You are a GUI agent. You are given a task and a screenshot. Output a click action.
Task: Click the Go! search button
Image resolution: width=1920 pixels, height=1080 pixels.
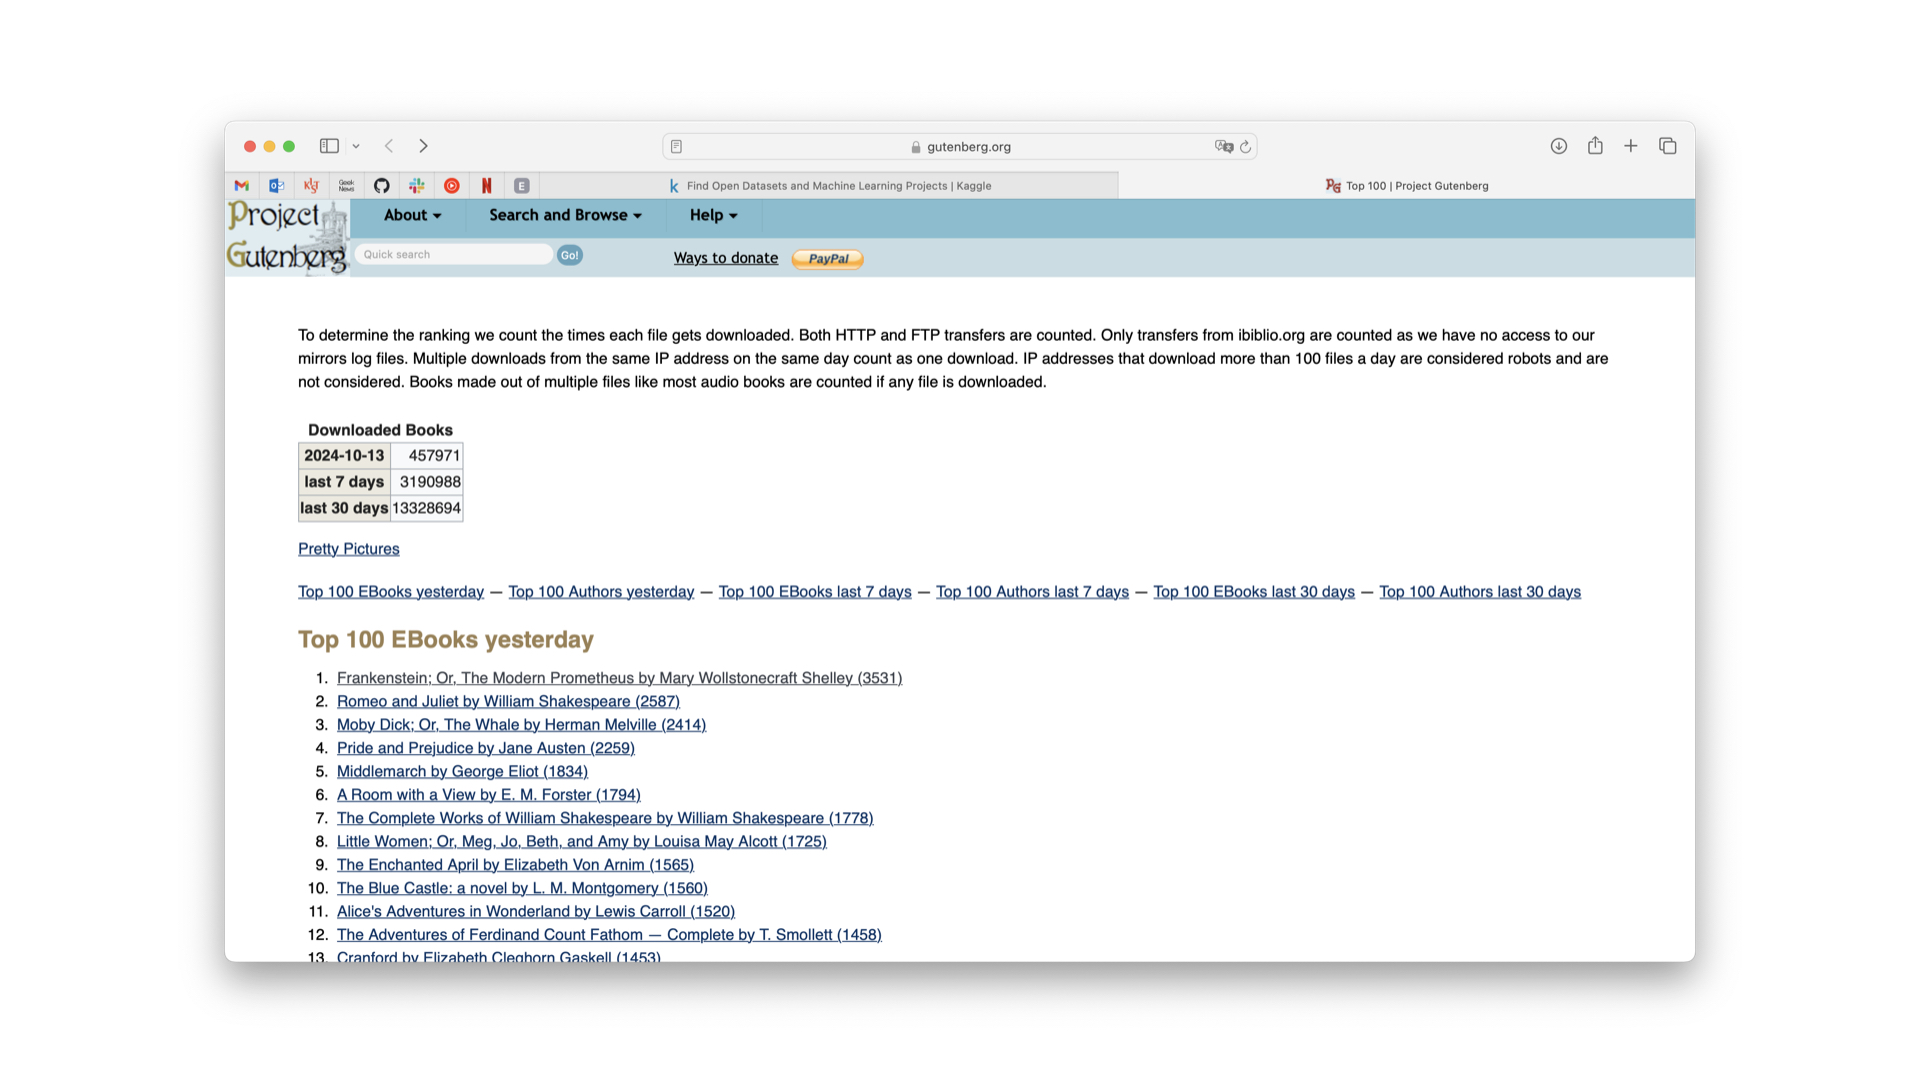(570, 255)
